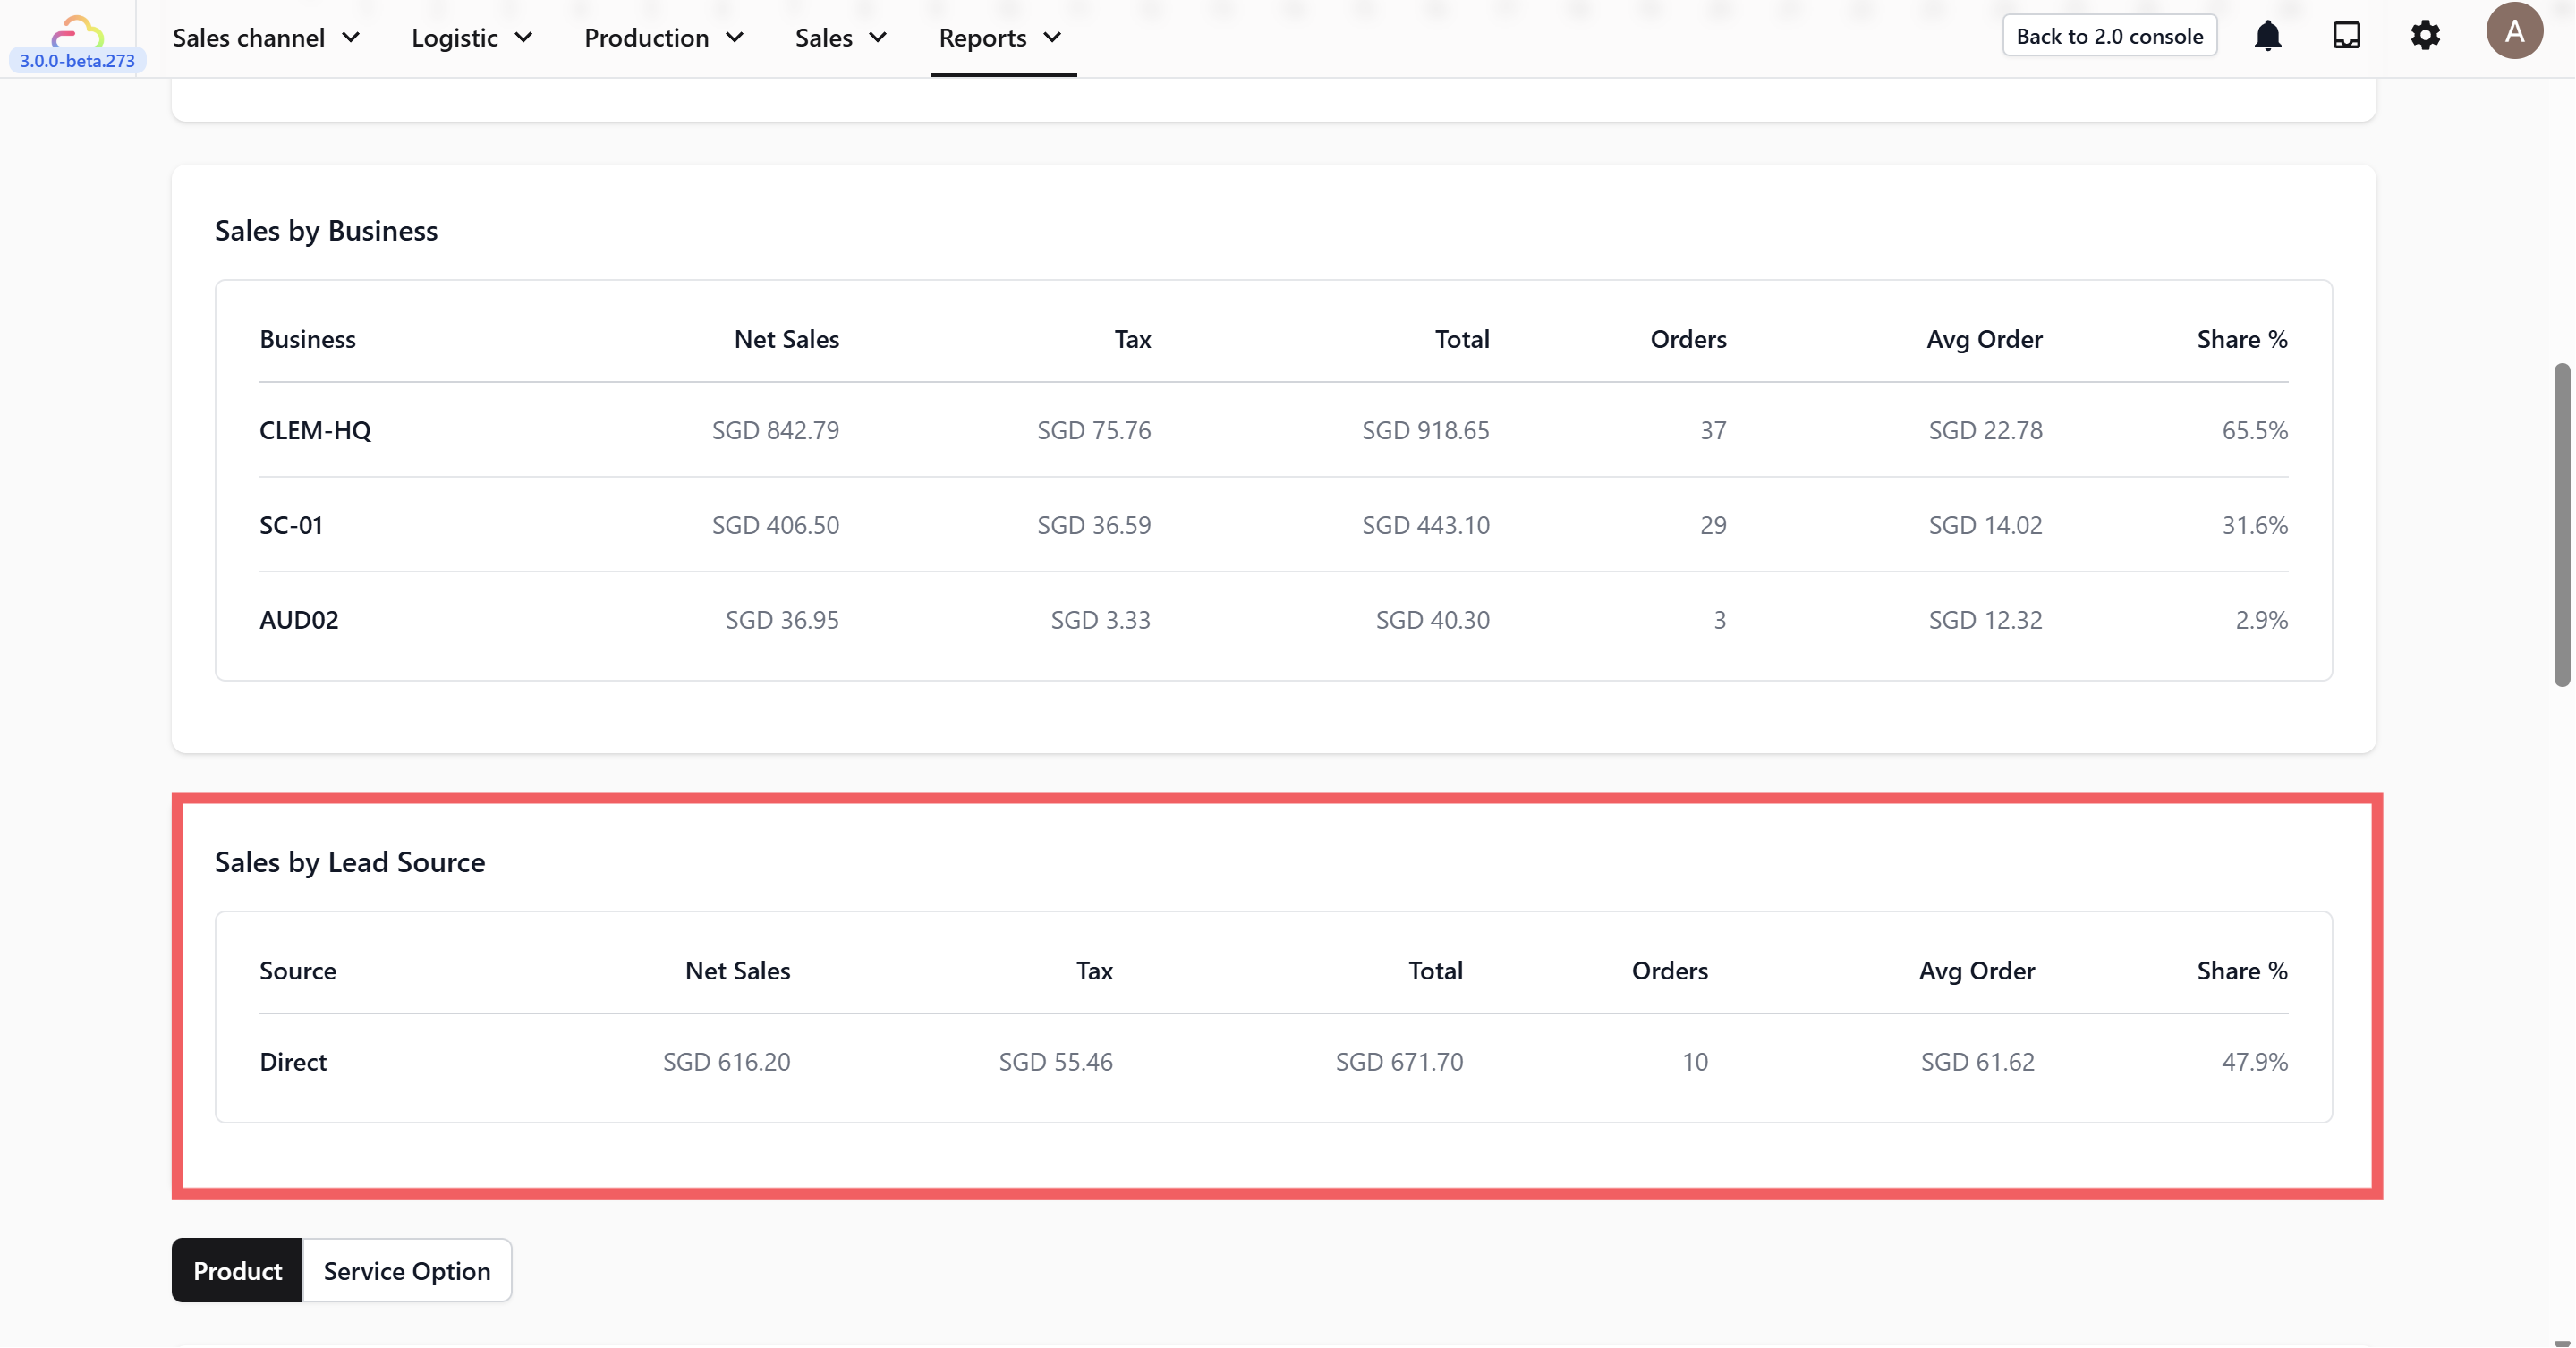Viewport: 2576px width, 1348px height.
Task: Open the settings gear
Action: pos(2425,36)
